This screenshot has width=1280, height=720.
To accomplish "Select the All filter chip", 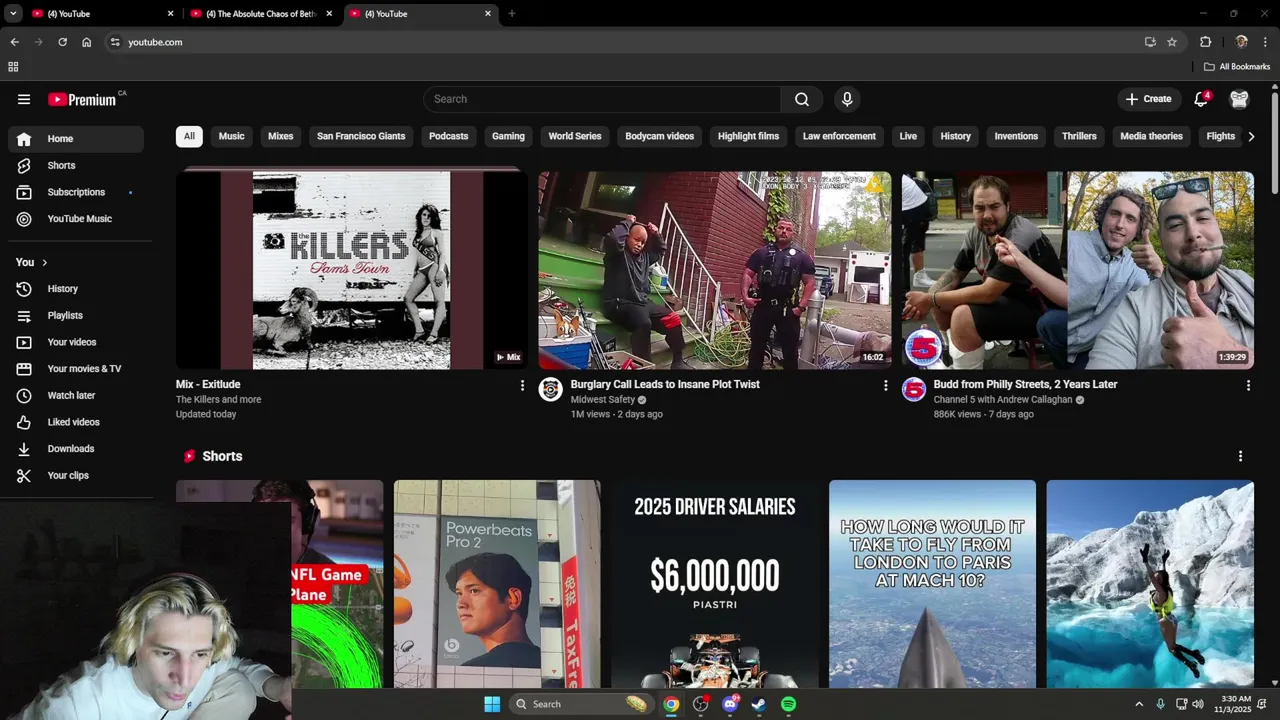I will coord(189,136).
